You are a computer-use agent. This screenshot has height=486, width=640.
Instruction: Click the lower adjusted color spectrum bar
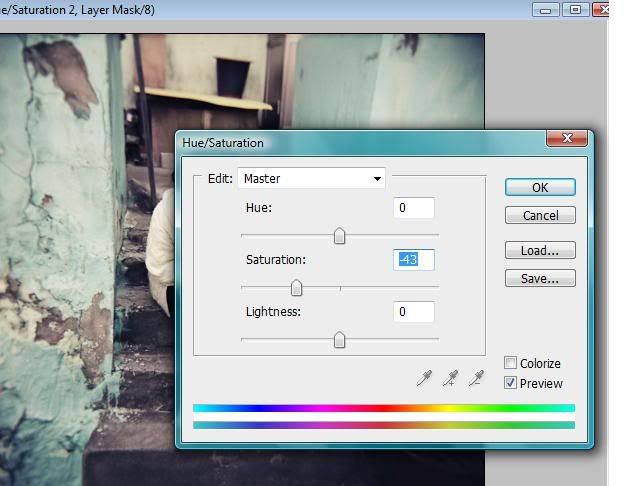point(384,425)
